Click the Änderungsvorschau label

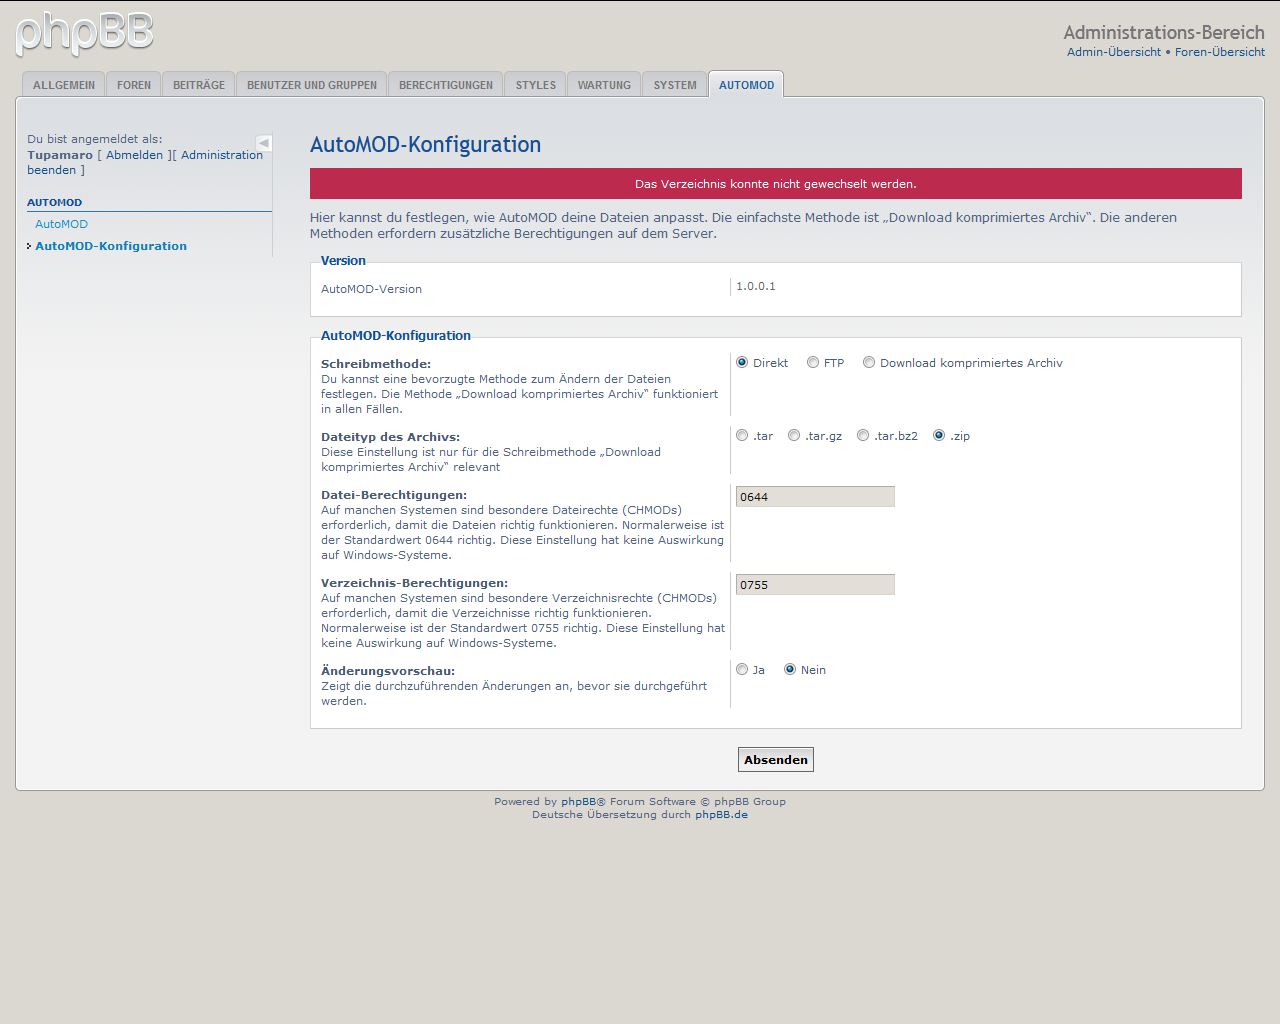(x=388, y=671)
